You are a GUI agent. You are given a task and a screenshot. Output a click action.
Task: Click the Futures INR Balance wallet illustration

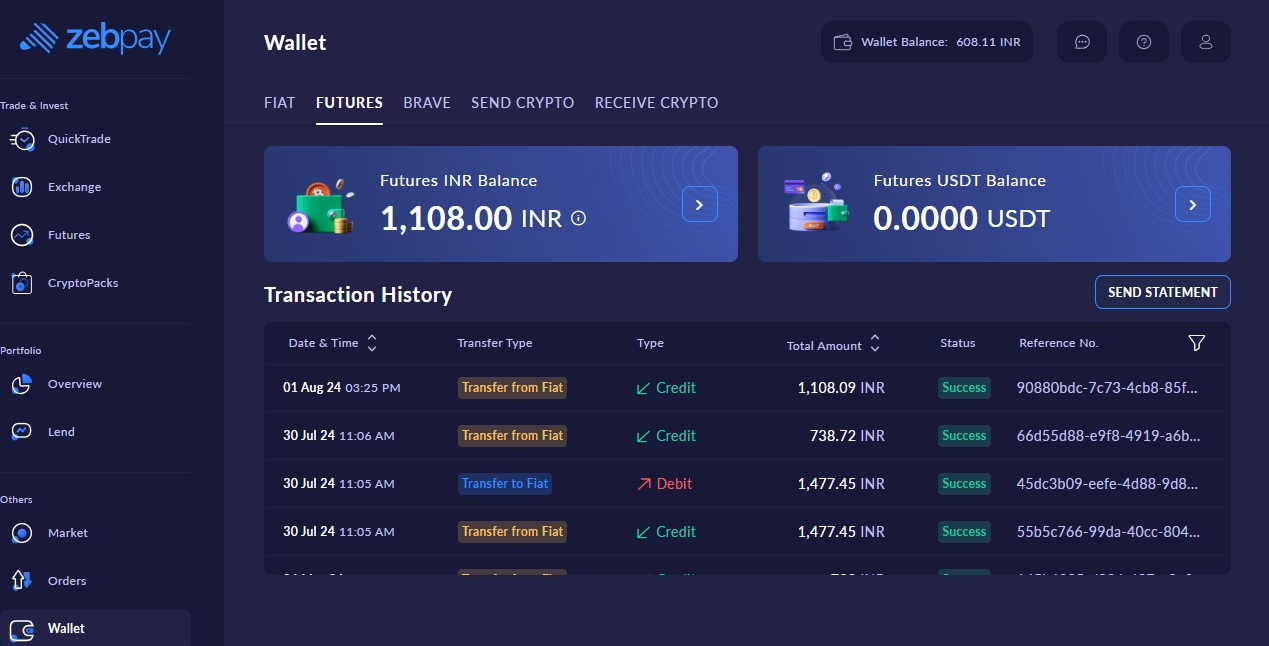coord(319,207)
